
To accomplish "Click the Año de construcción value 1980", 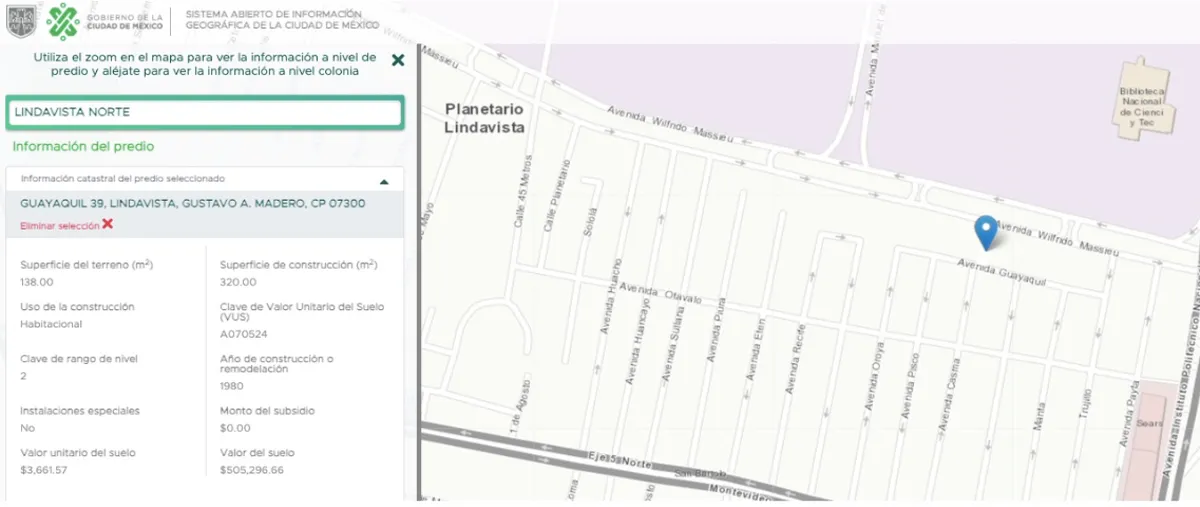I will coord(231,386).
